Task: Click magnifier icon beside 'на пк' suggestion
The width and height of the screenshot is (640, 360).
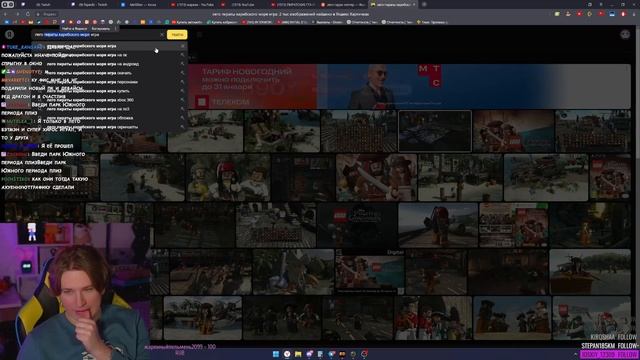Action: click(182, 55)
